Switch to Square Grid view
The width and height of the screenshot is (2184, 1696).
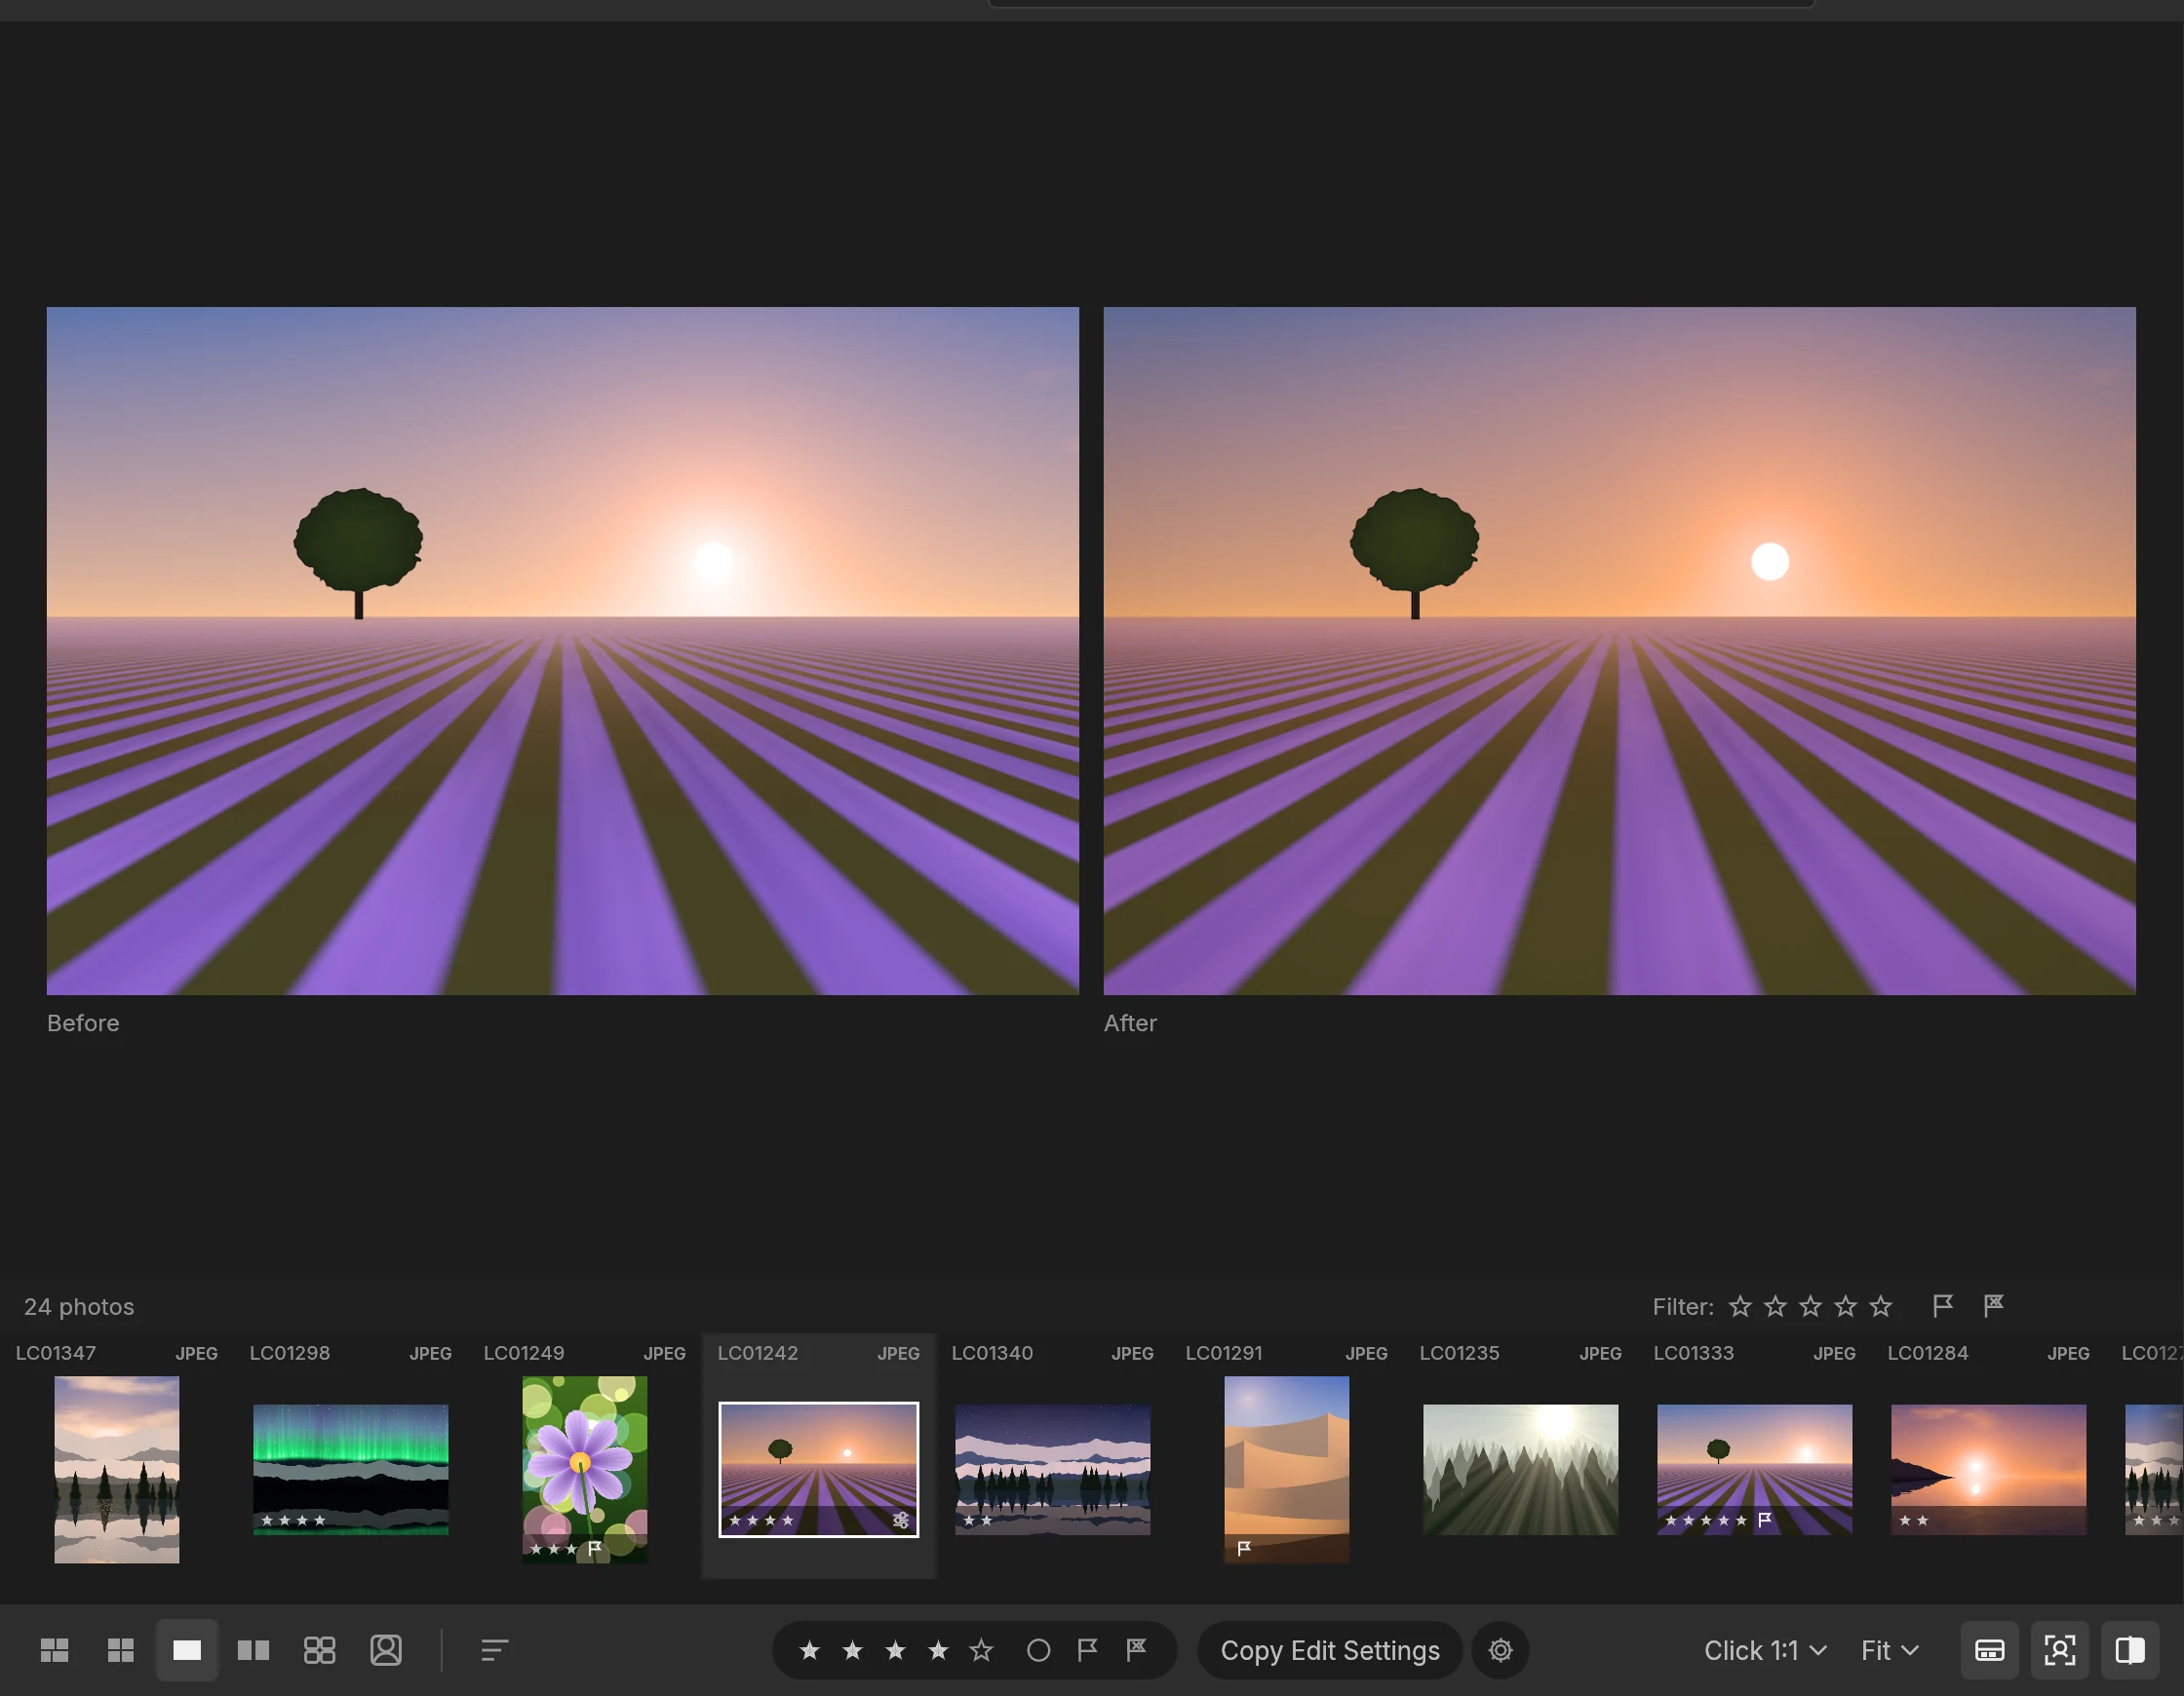120,1650
